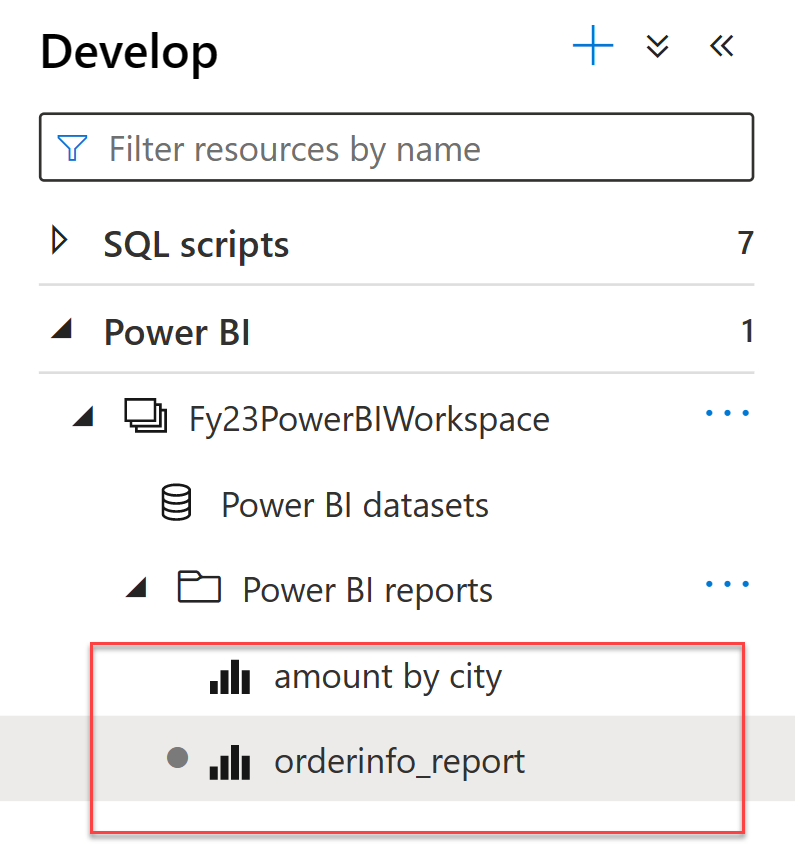Select the SQL scripts heading
The width and height of the screenshot is (795, 868).
(x=197, y=244)
